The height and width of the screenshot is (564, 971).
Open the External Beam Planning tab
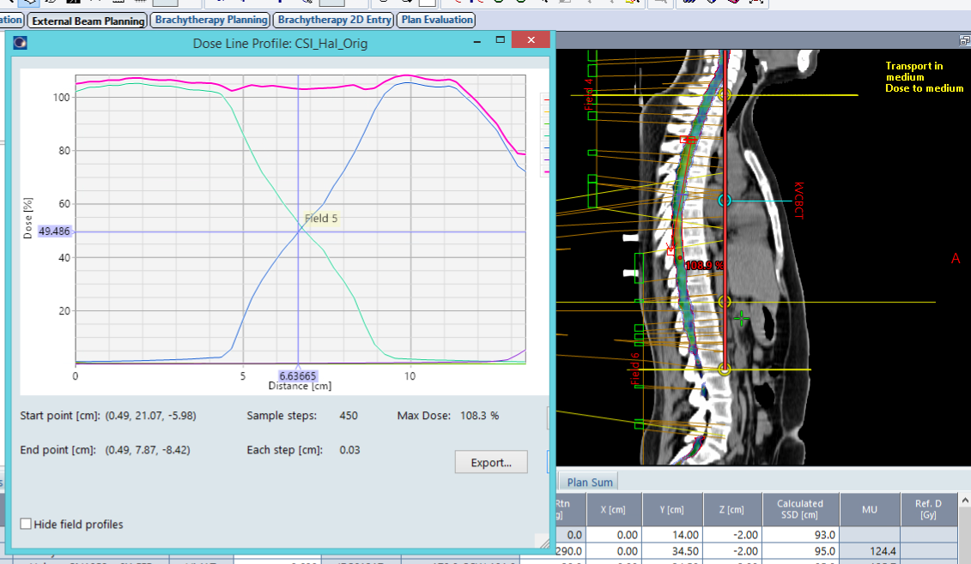coord(88,20)
